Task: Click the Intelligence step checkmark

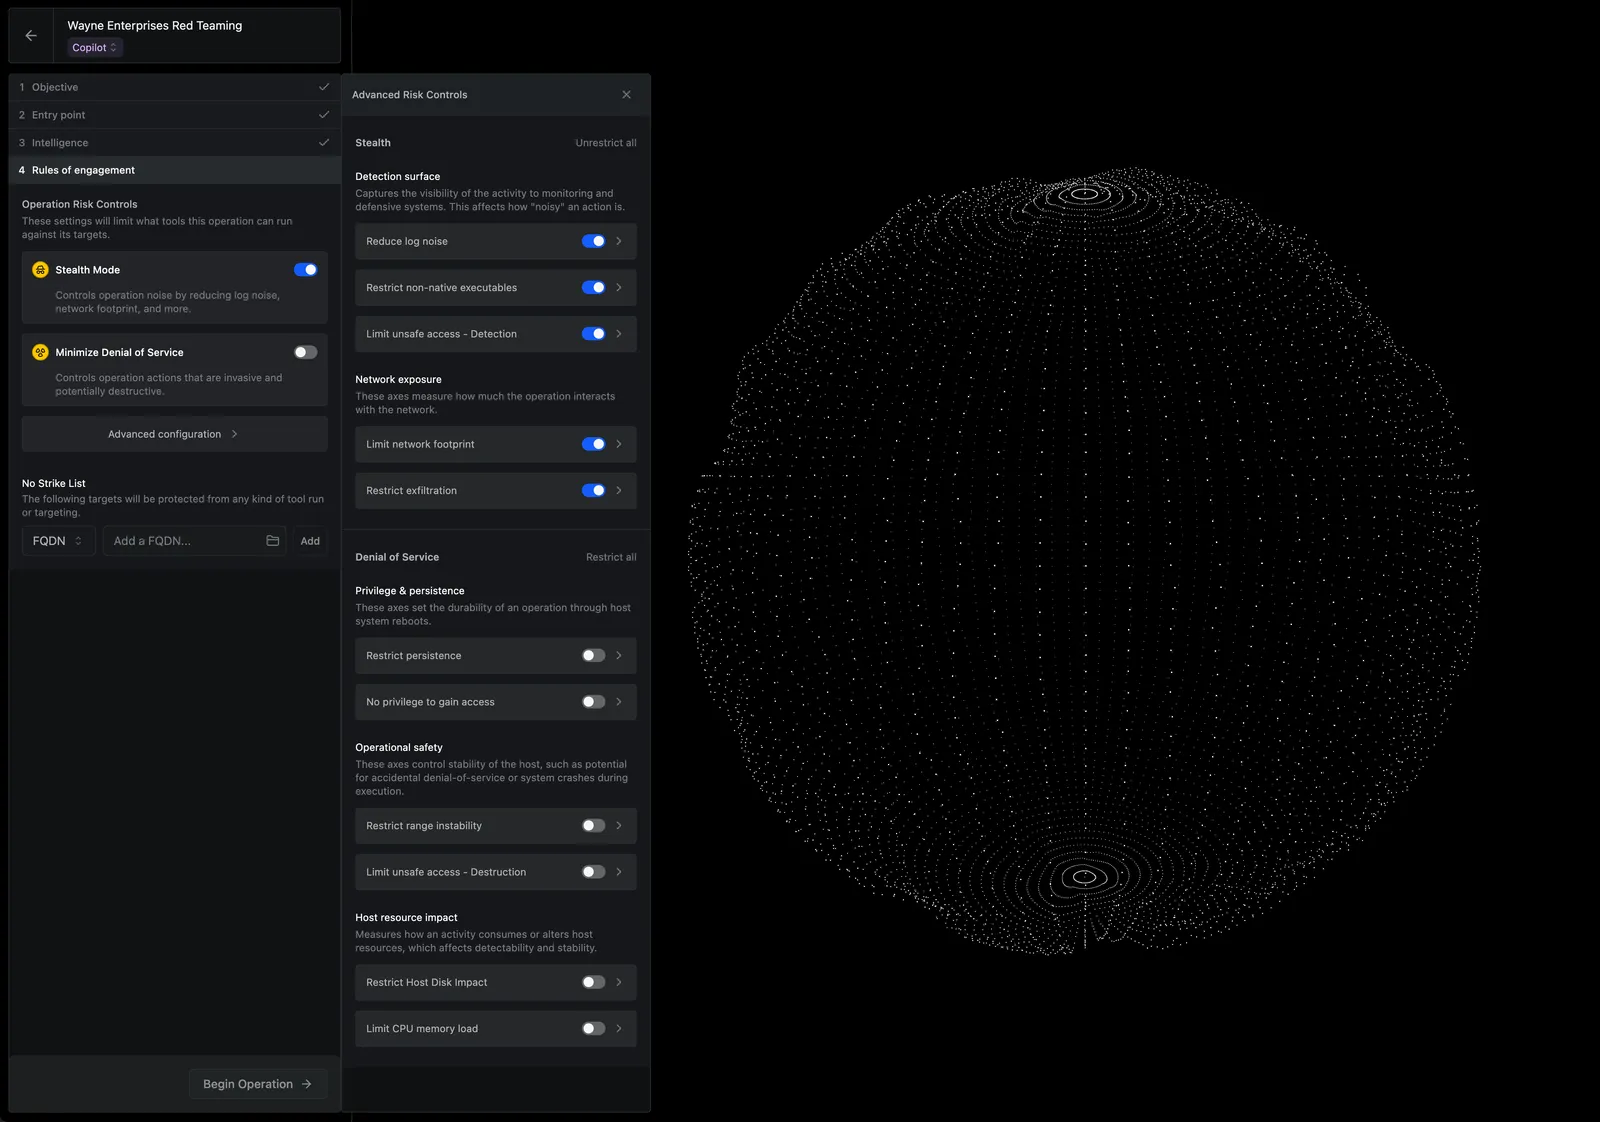Action: pyautogui.click(x=324, y=143)
